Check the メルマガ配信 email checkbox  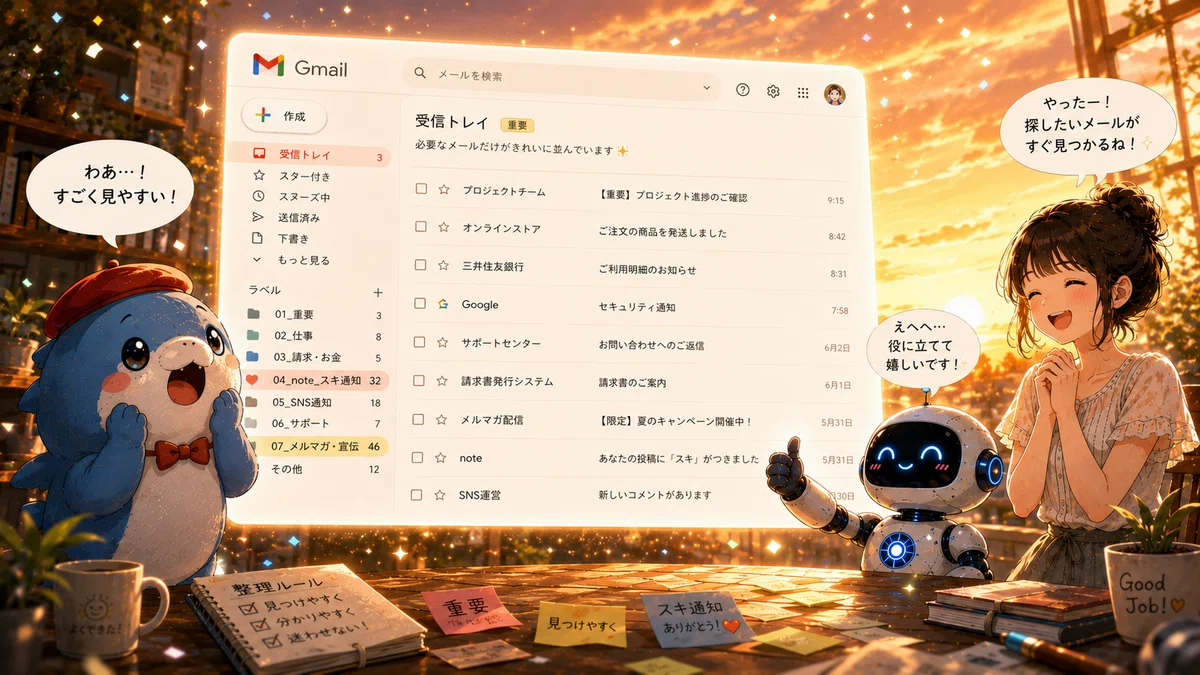click(418, 418)
